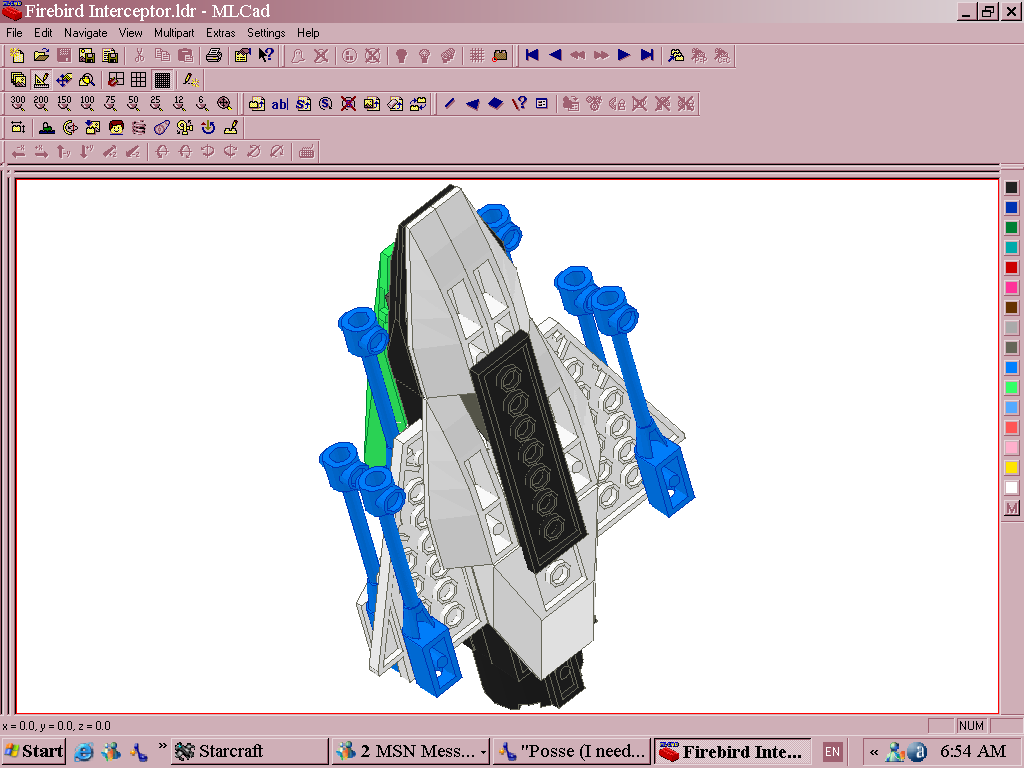Pick the yellow color swatch
Image resolution: width=1024 pixels, height=768 pixels.
tap(1012, 468)
